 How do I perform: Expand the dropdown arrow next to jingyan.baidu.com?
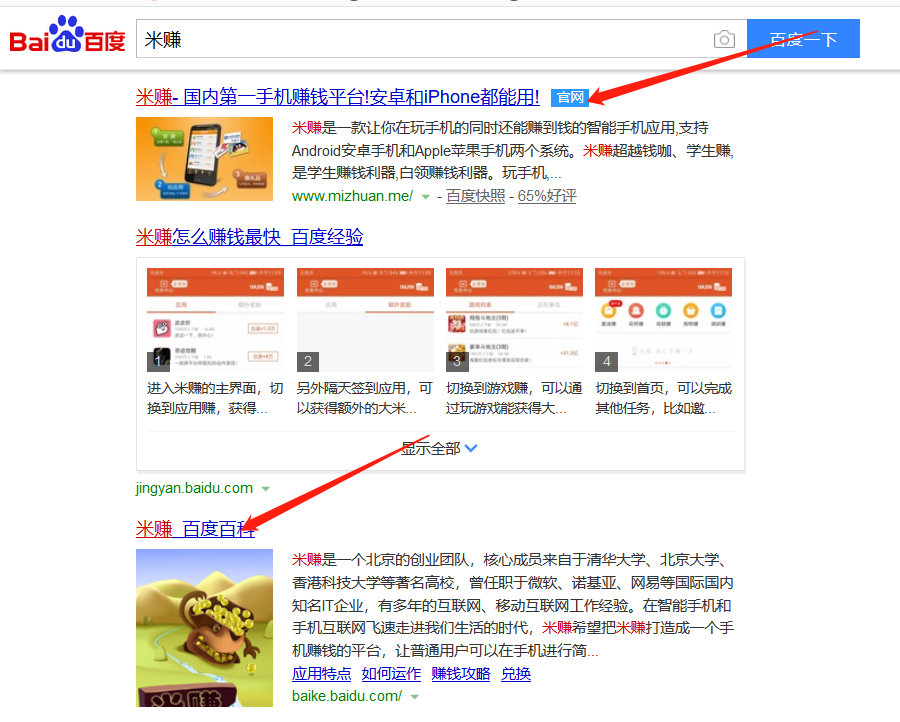click(266, 489)
